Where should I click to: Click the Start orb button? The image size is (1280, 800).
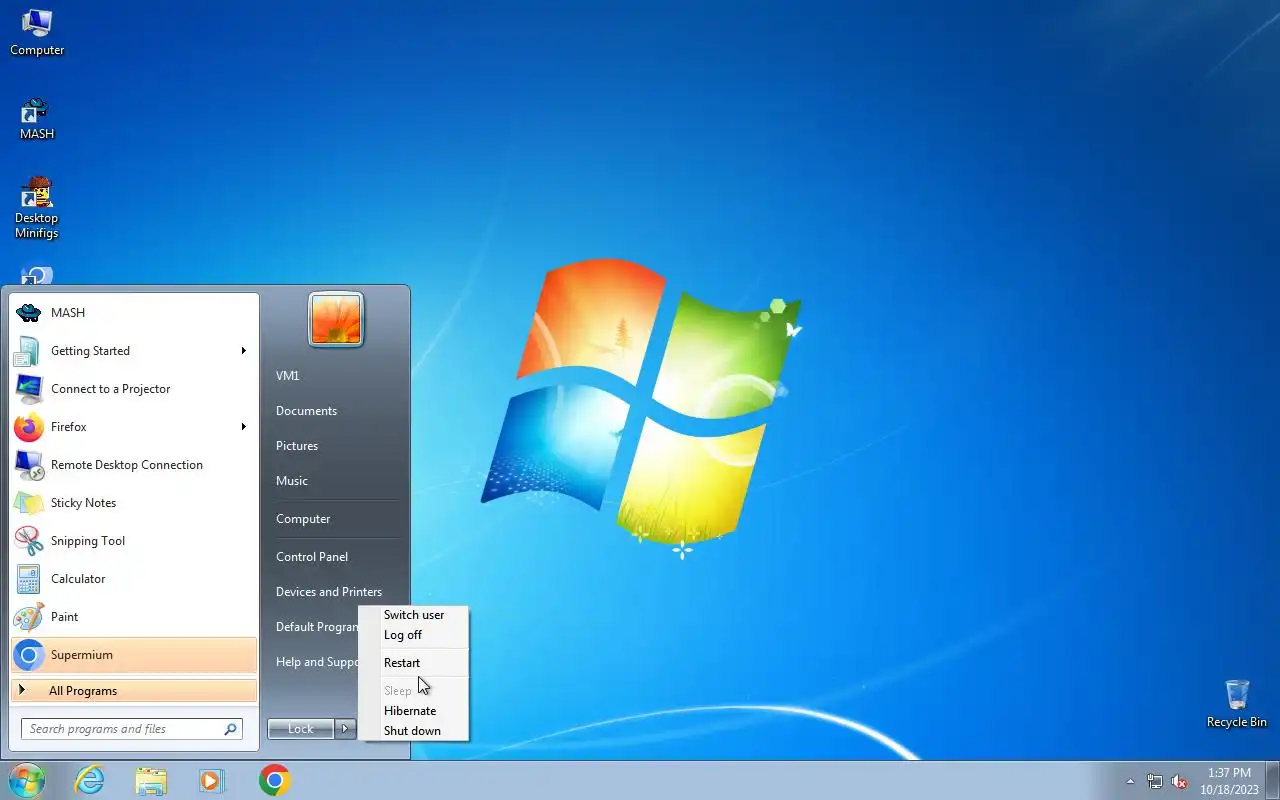click(26, 780)
